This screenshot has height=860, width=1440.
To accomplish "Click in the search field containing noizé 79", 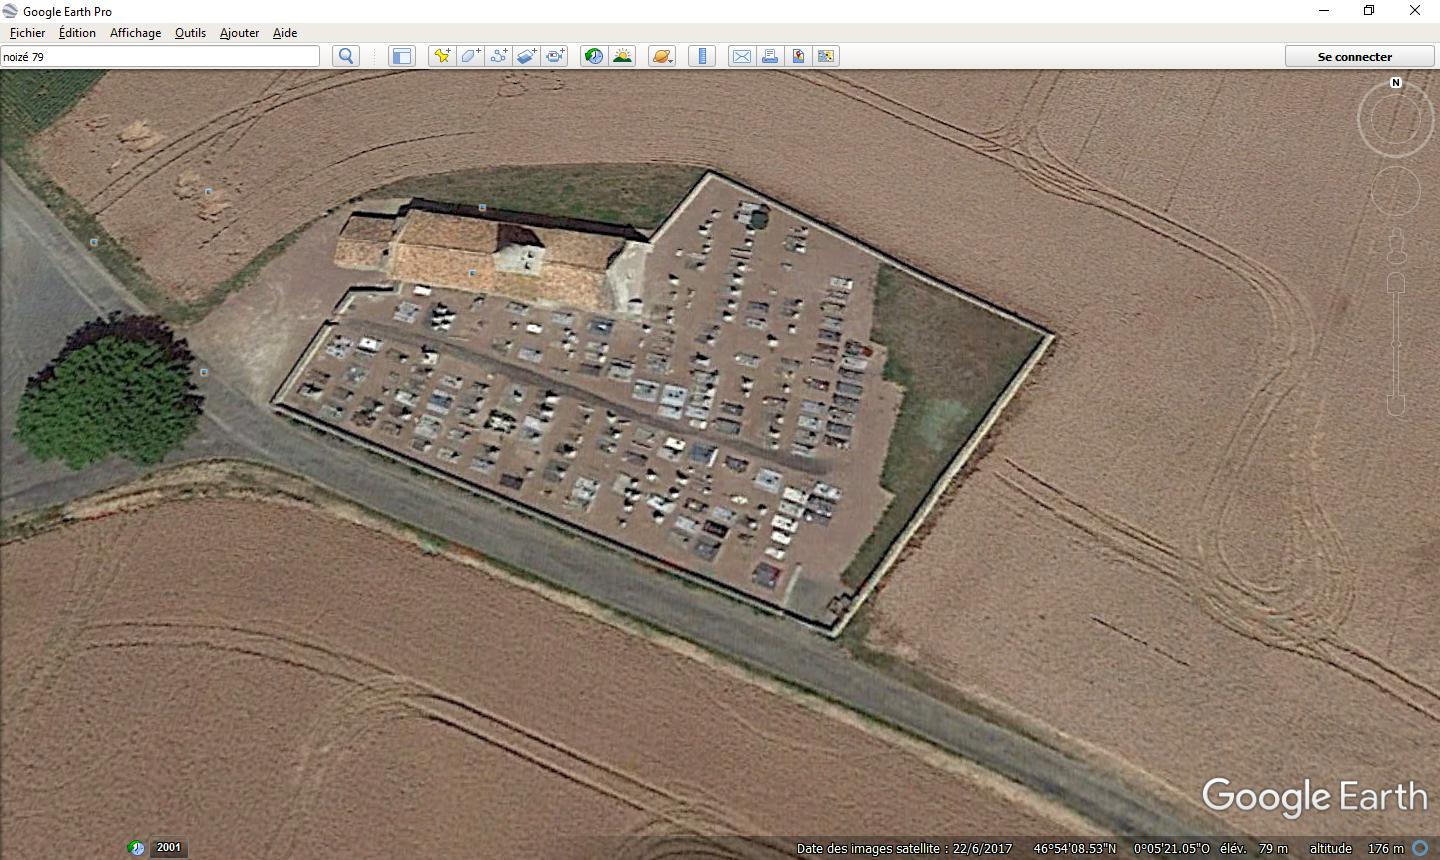I will [x=160, y=56].
